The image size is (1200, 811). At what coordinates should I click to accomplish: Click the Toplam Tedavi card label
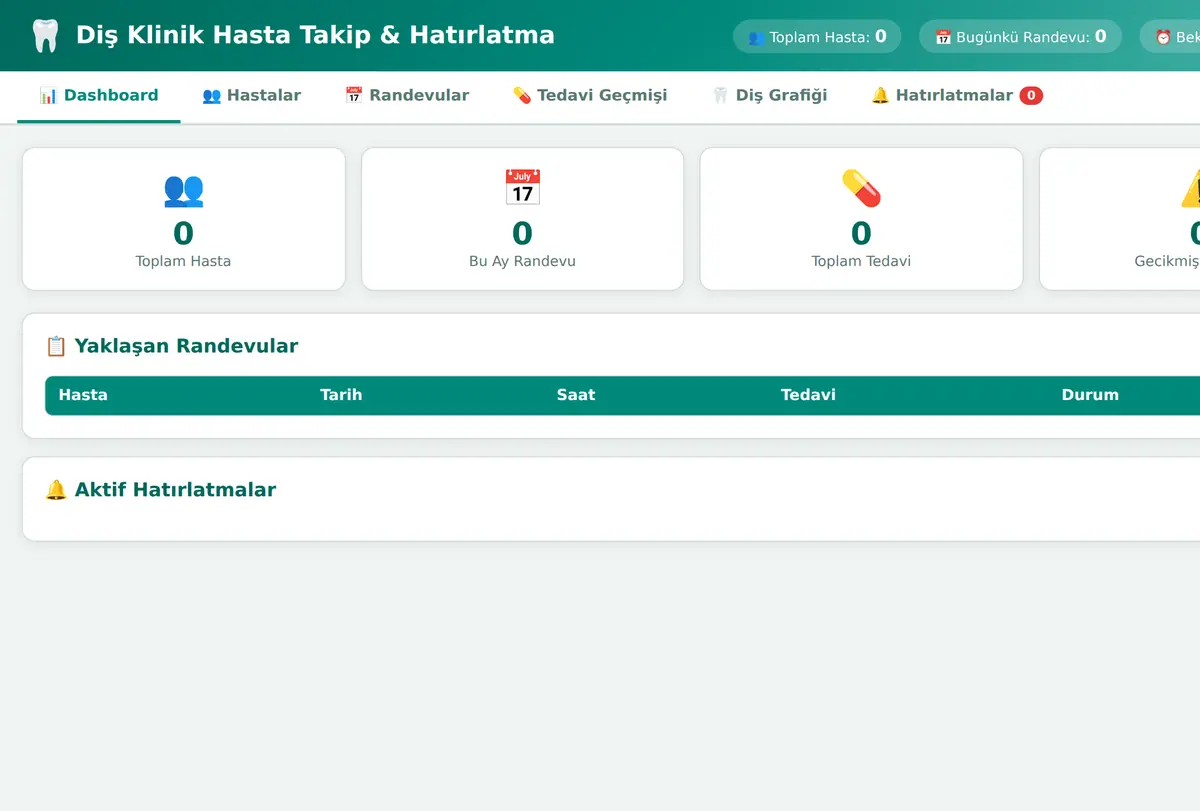861,261
